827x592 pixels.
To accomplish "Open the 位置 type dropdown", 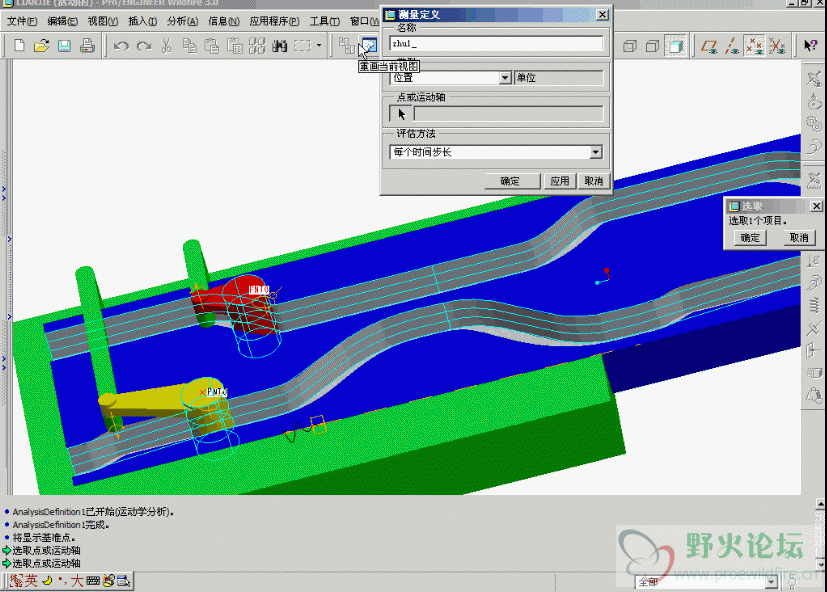I will pyautogui.click(x=505, y=78).
